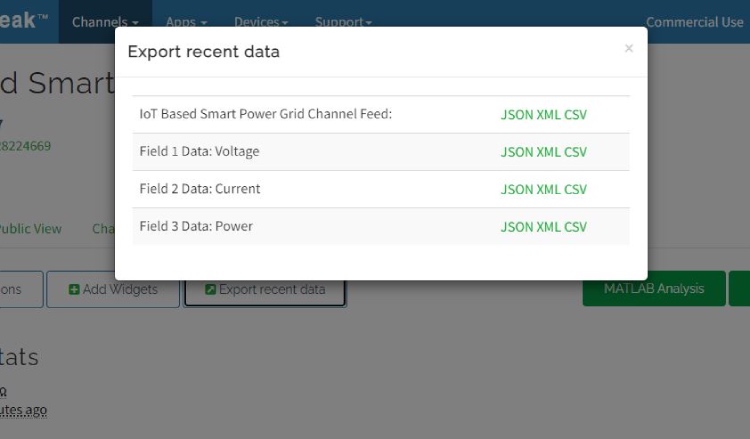Click the Add Widgets button
Viewport: 750px width, 439px height.
coord(113,289)
